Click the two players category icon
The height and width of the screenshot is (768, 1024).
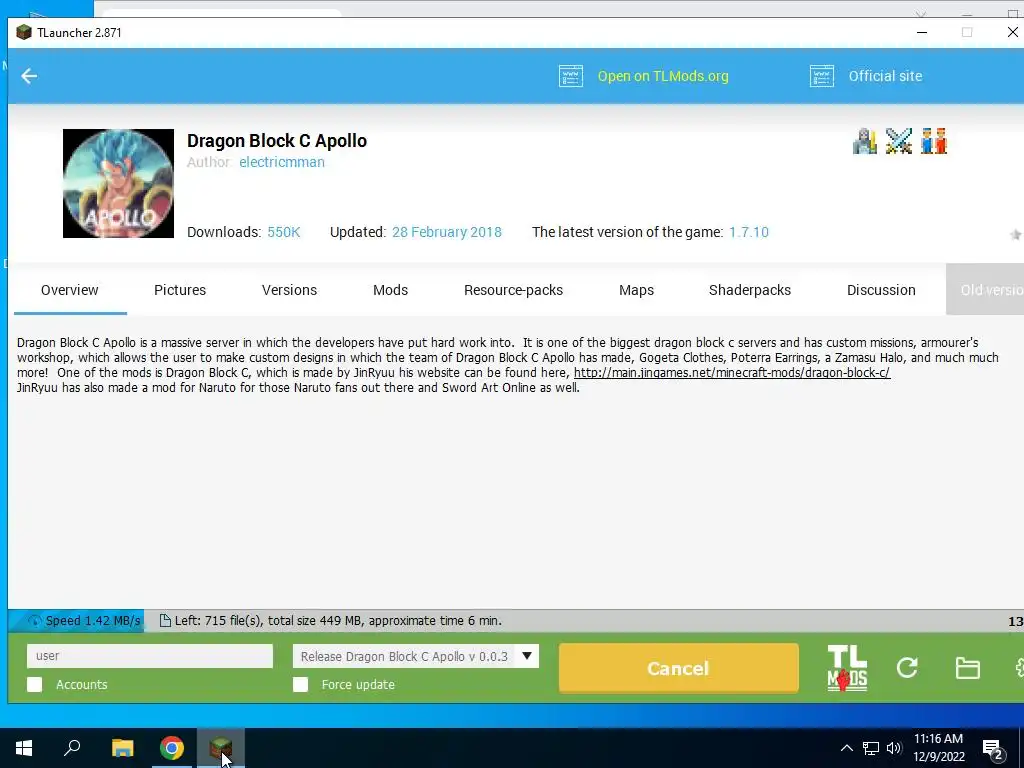click(x=933, y=141)
